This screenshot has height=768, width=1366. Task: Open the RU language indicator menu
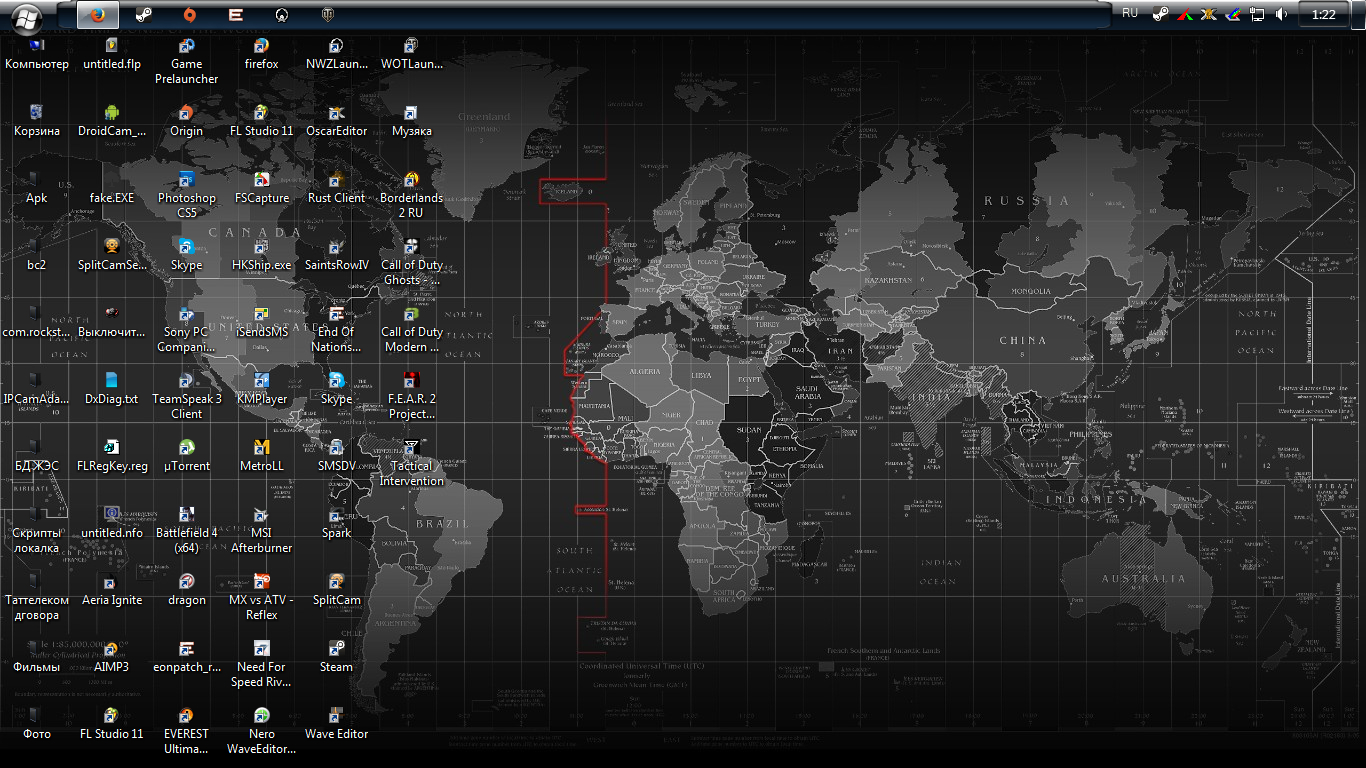tap(1130, 14)
